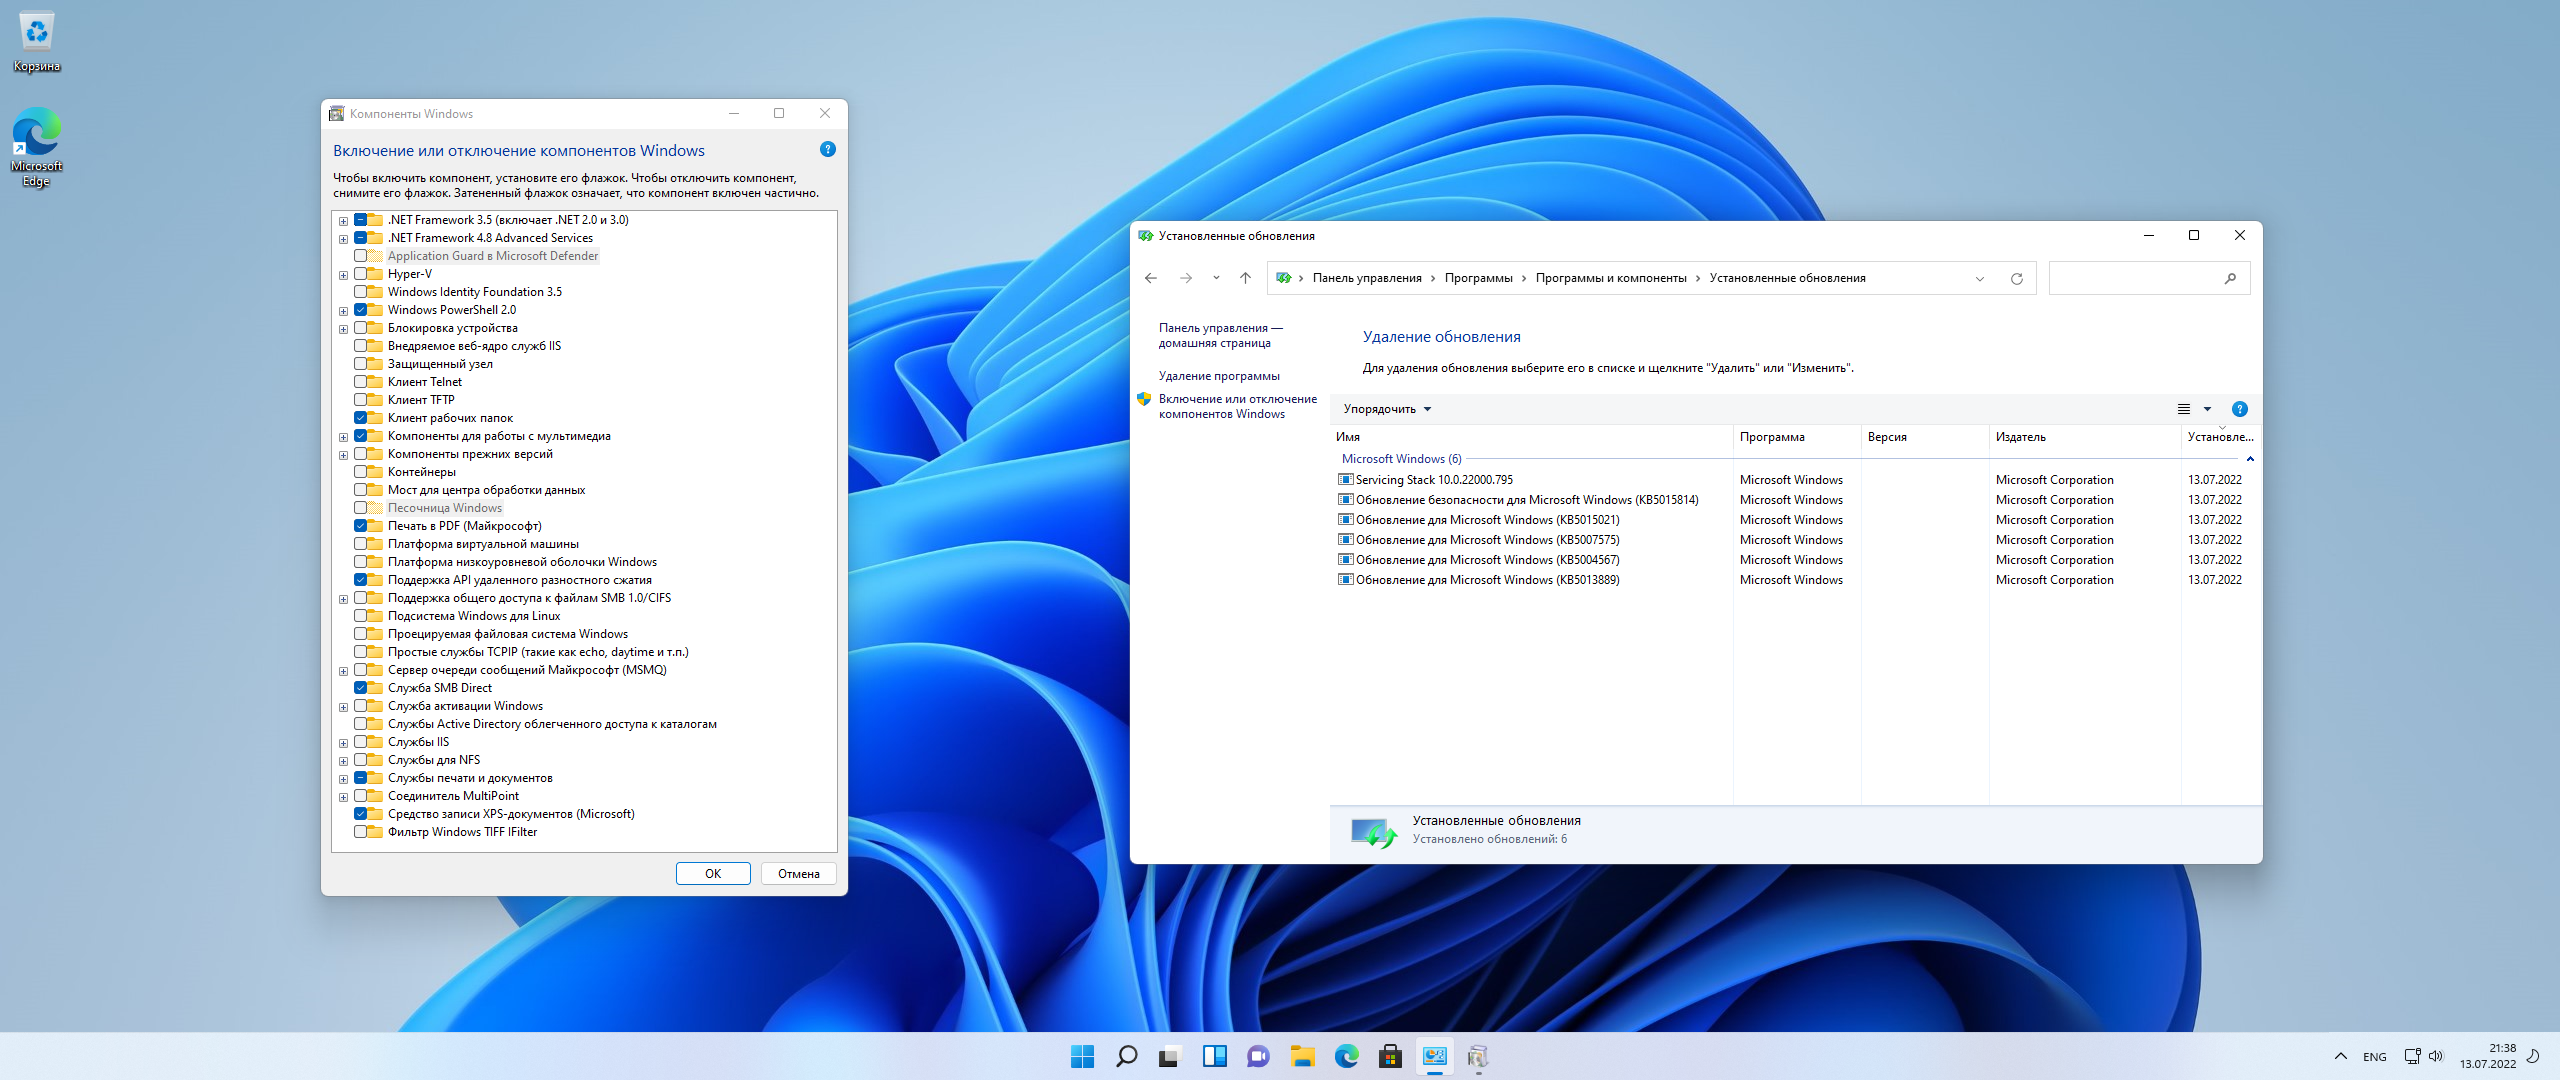Click OK in Компоненты Windows dialog
The width and height of the screenshot is (2560, 1080).
713,874
